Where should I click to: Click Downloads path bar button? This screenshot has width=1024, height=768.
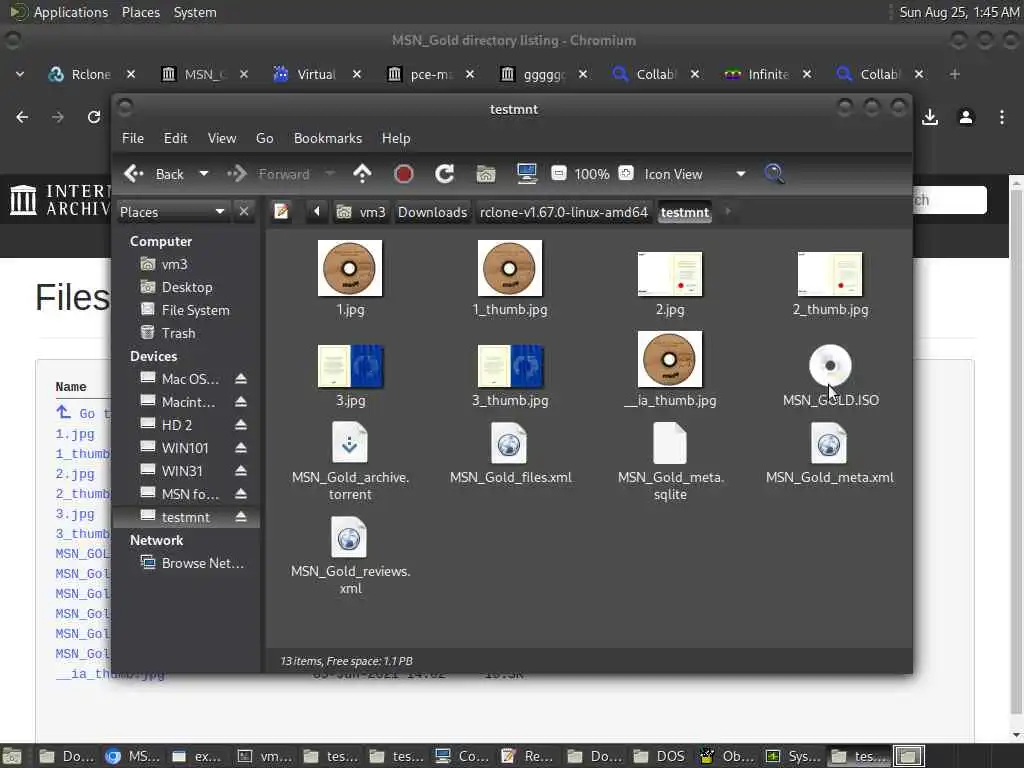(432, 212)
